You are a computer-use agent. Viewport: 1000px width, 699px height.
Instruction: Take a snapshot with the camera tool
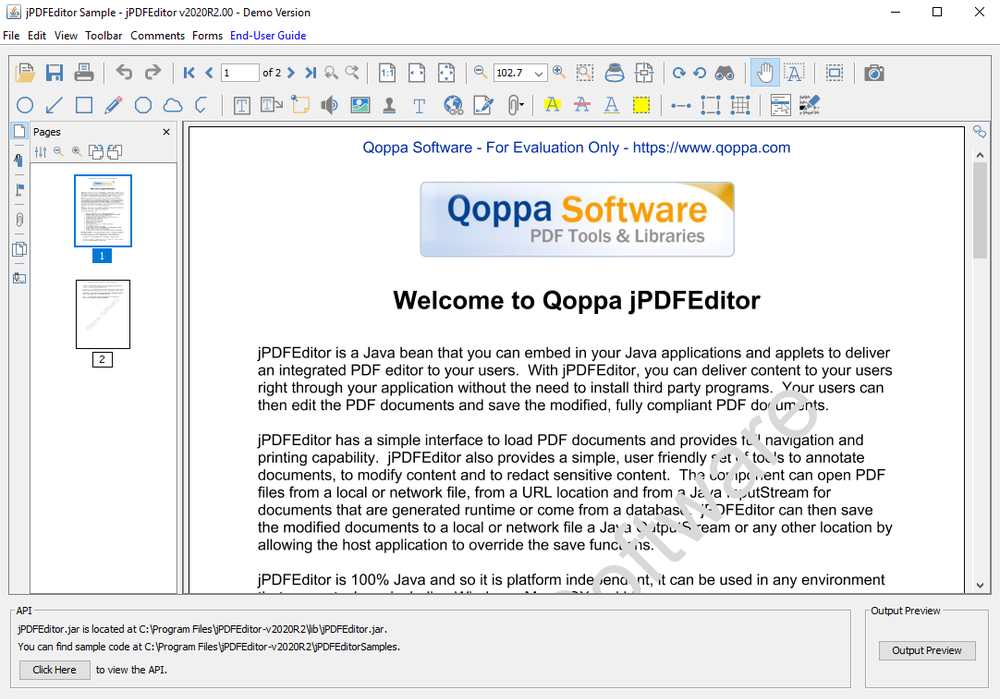pos(873,72)
